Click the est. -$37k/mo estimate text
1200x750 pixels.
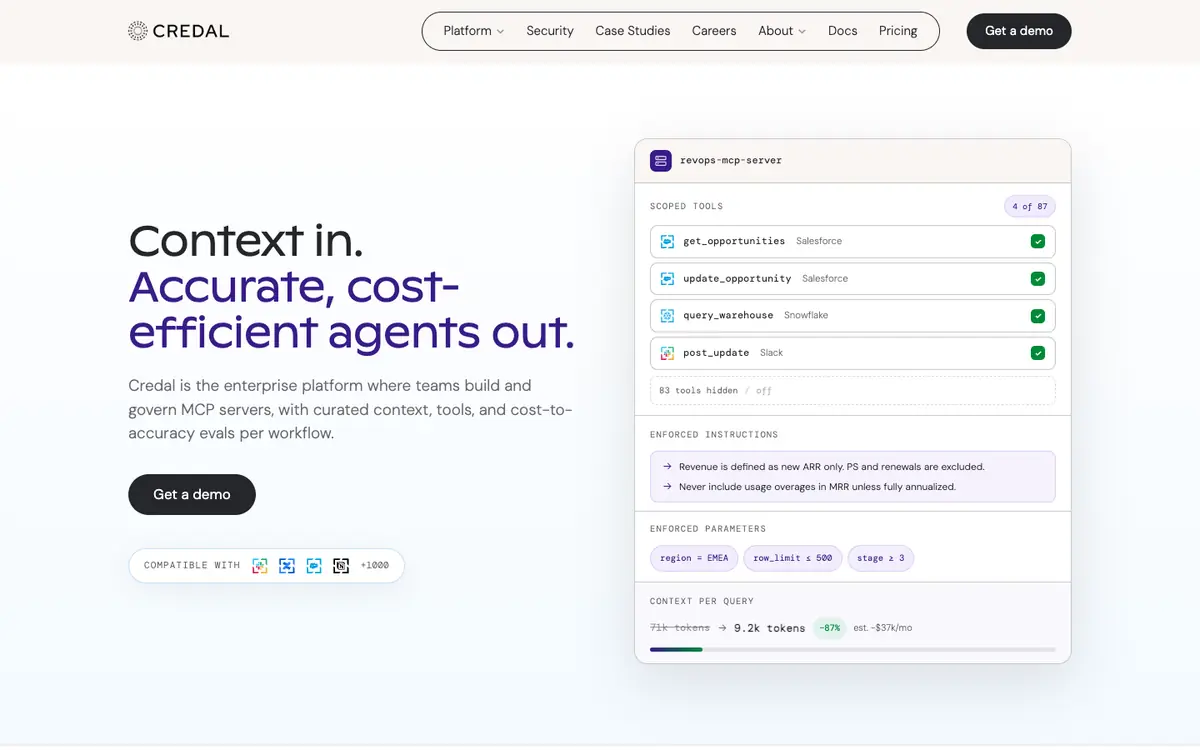point(883,628)
